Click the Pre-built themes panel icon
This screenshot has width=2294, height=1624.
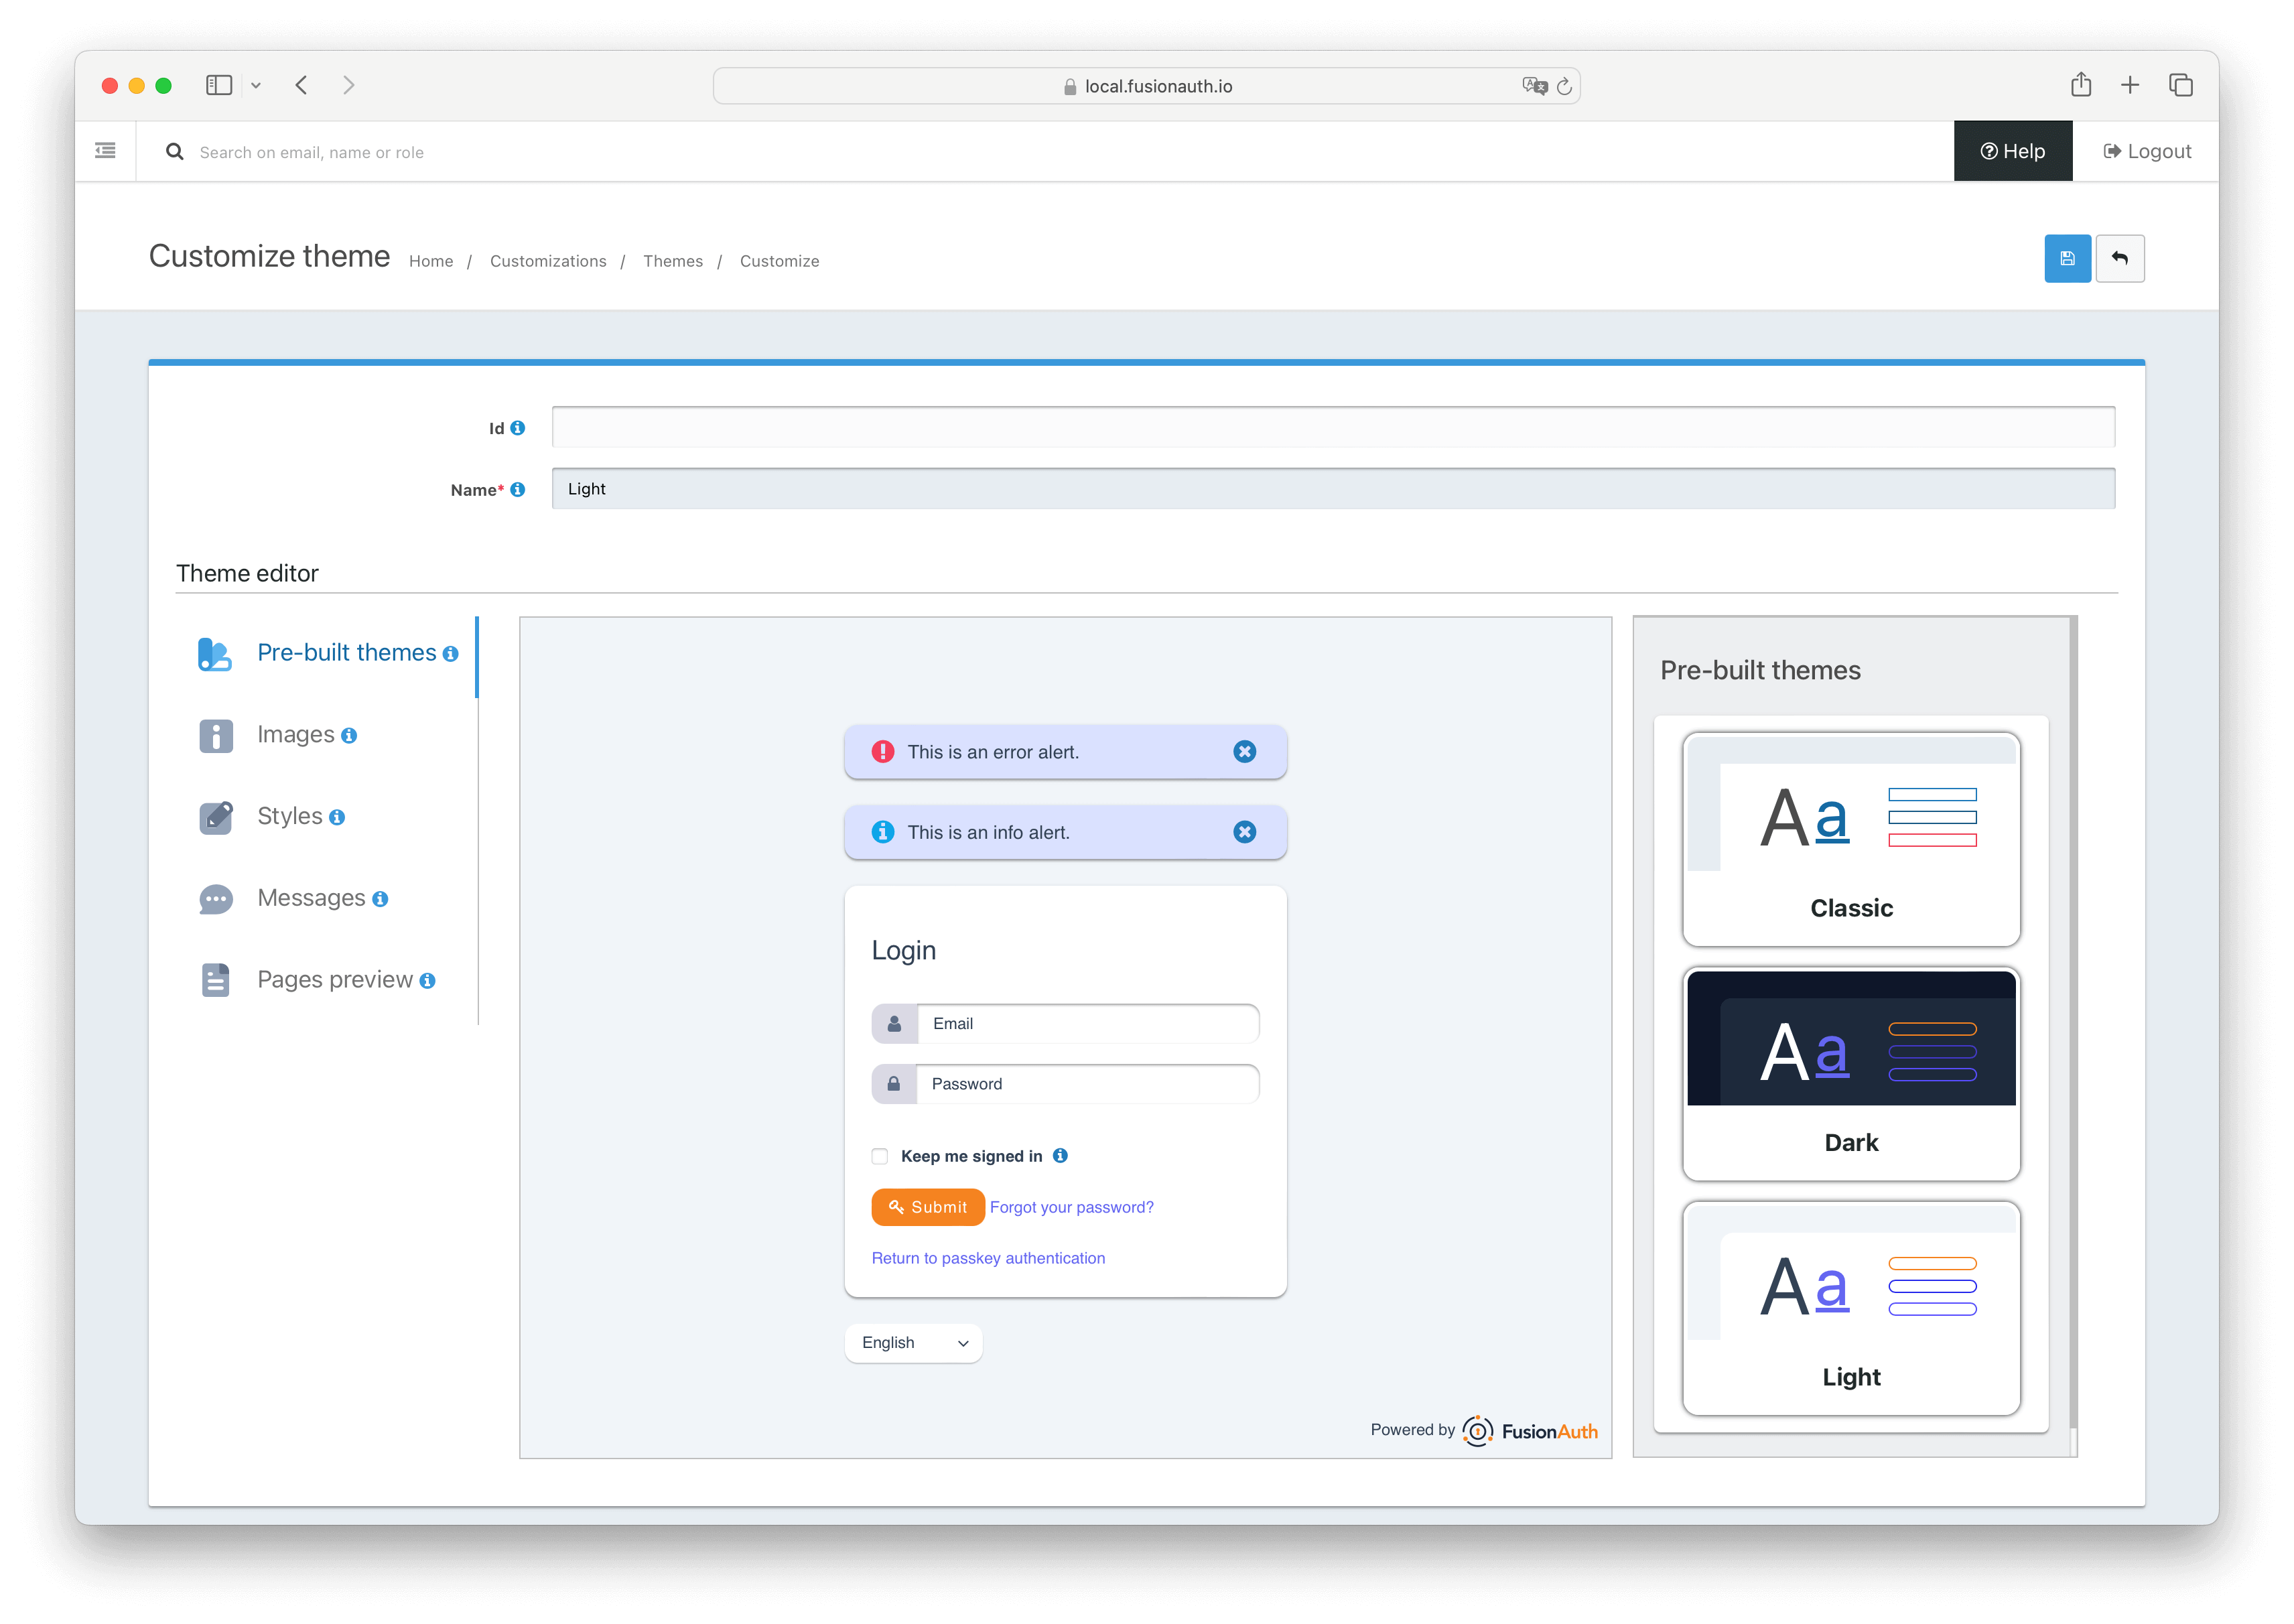tap(214, 652)
